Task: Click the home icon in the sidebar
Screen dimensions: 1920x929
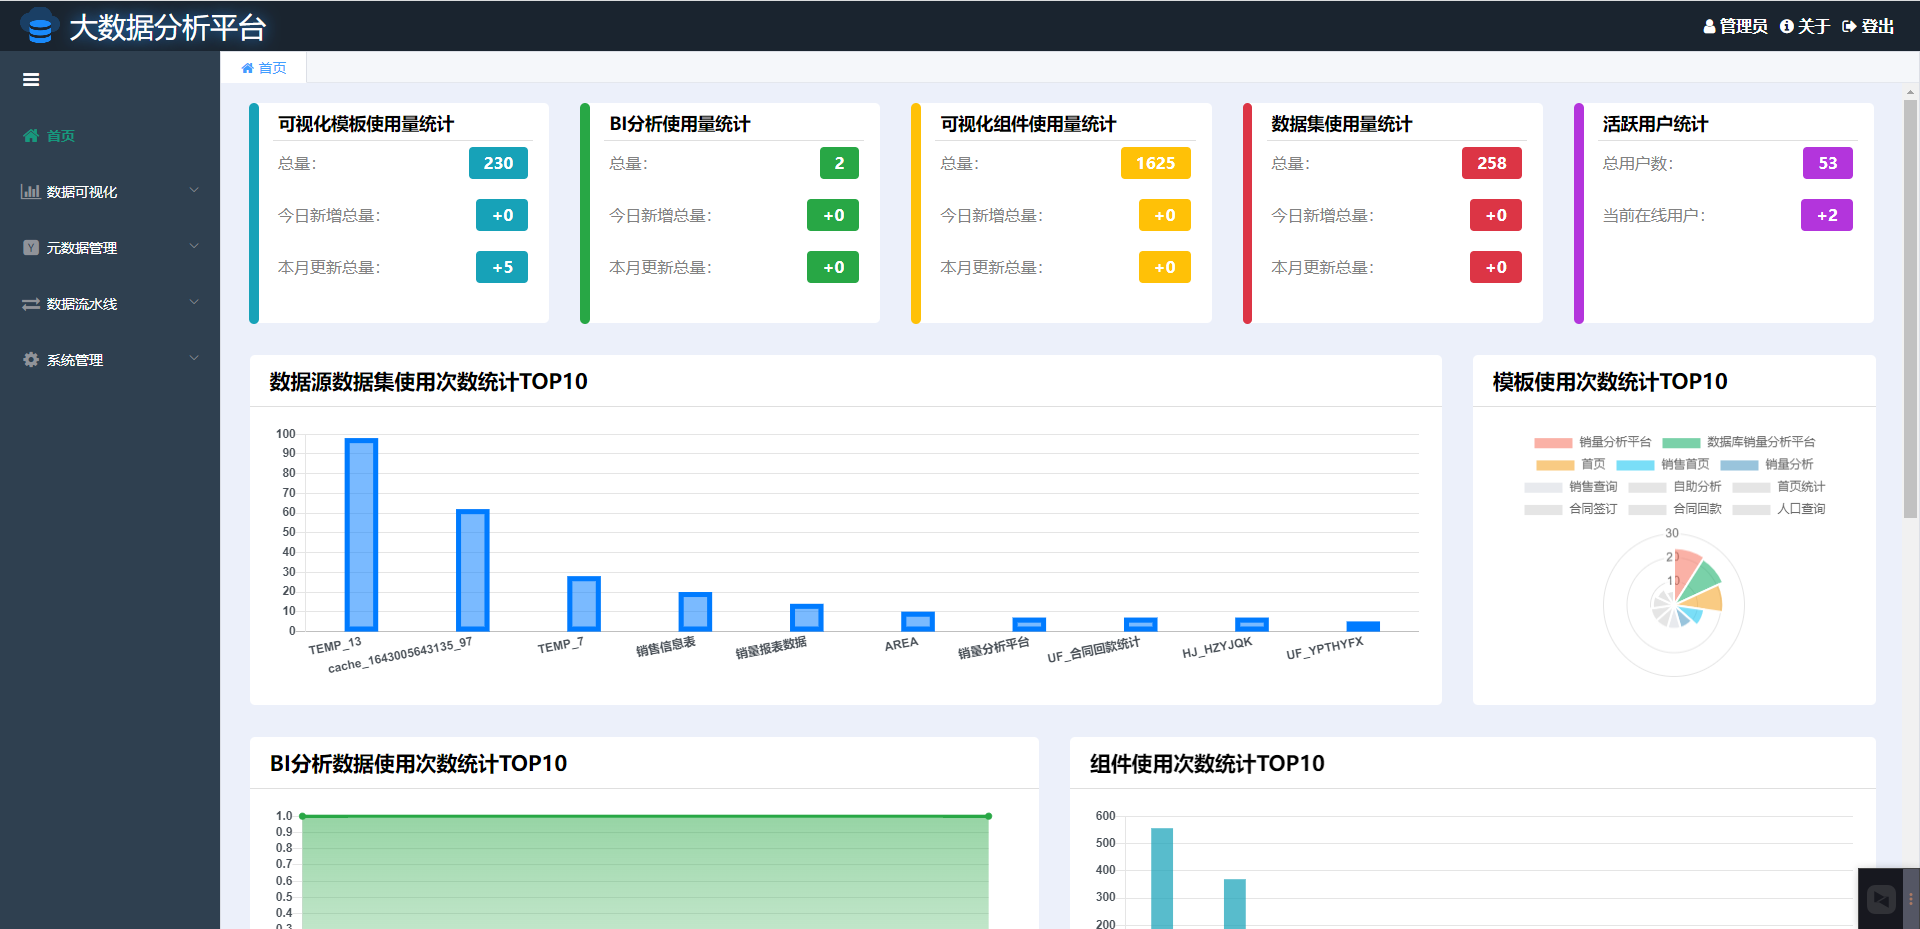Action: pos(31,135)
